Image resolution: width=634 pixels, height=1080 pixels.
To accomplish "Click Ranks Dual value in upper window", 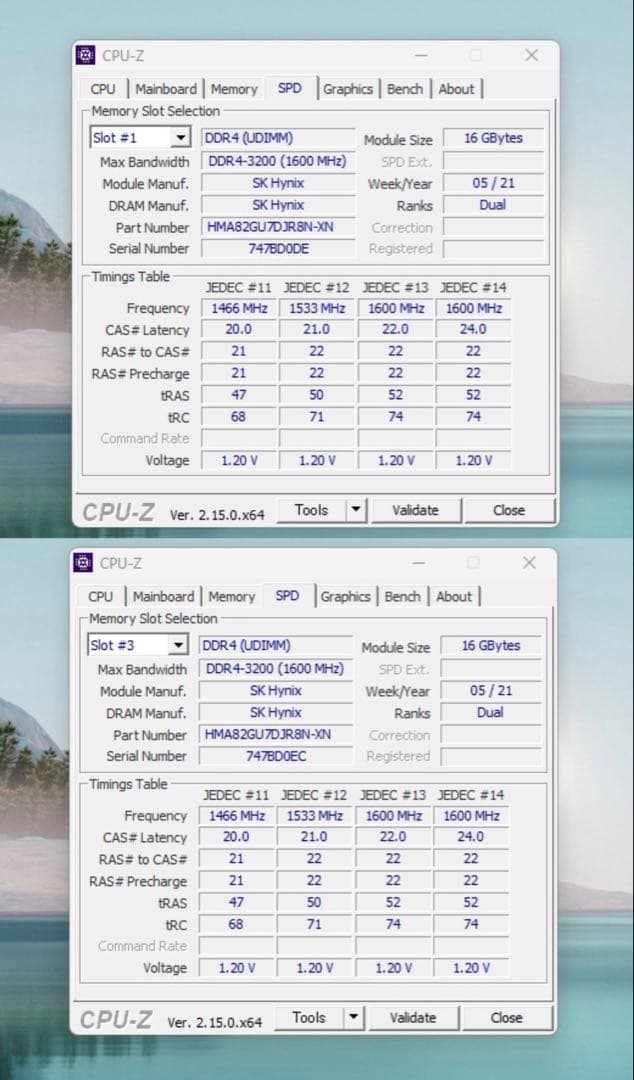I will click(x=493, y=205).
